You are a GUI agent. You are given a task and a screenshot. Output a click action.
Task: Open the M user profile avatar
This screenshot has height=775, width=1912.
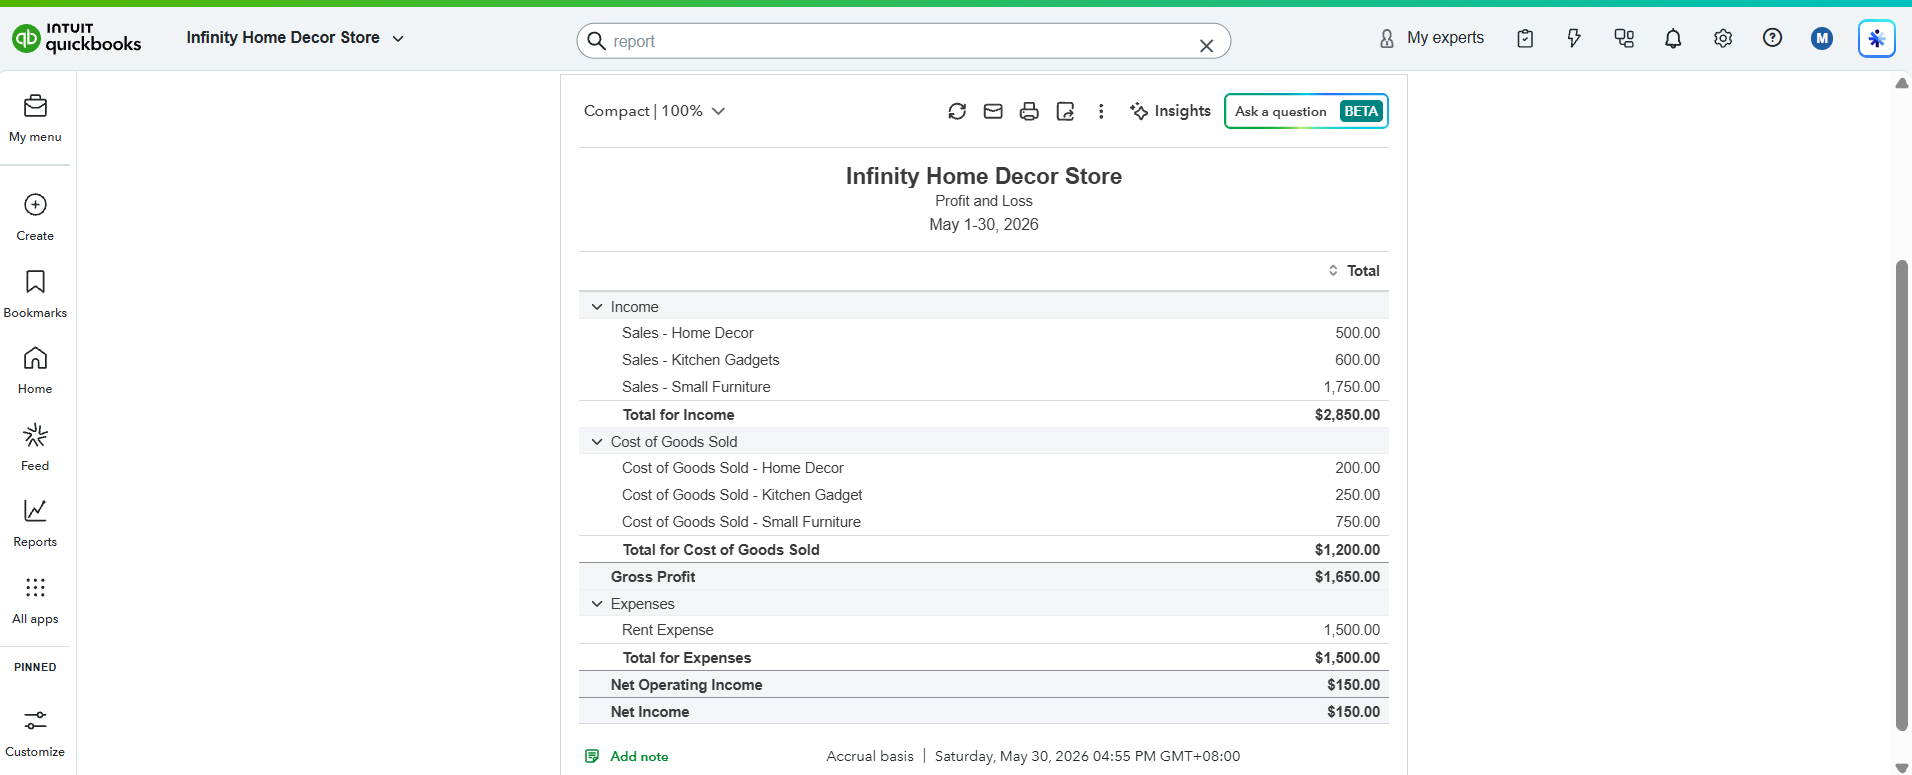1822,38
